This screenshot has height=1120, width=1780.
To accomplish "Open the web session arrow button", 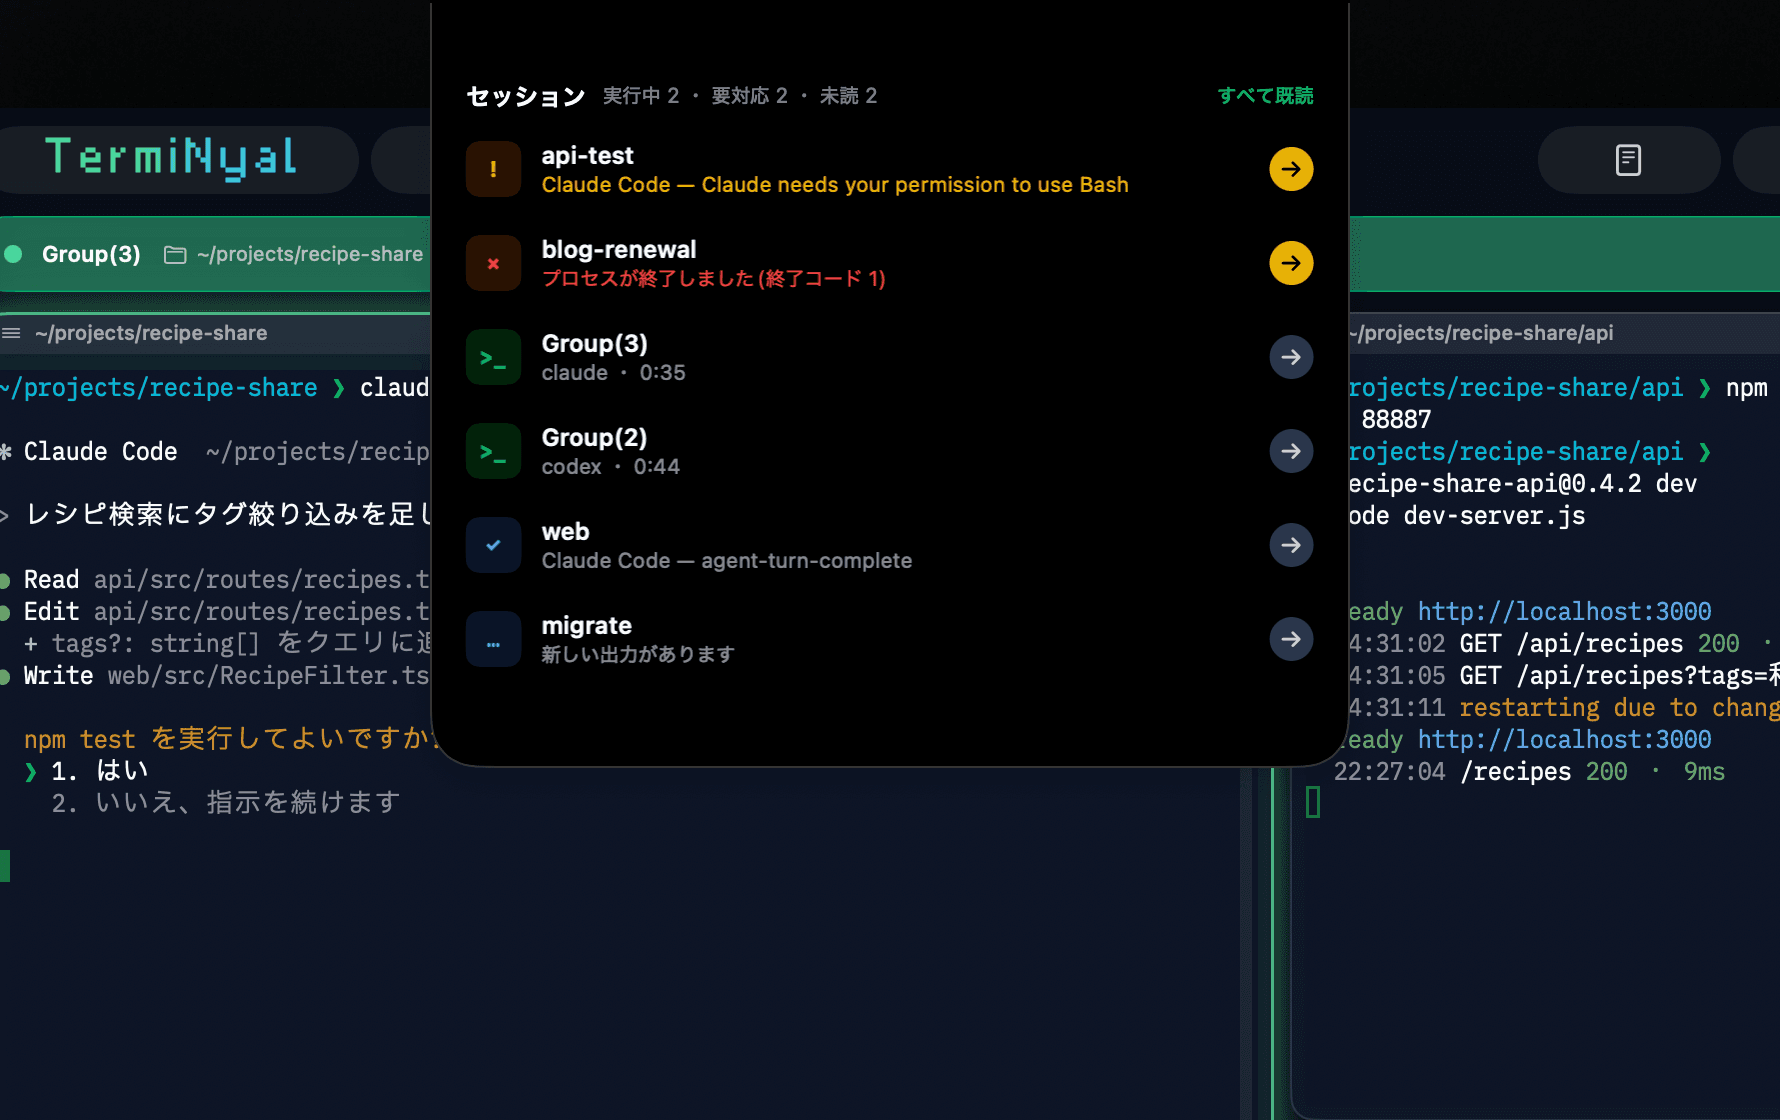I will pos(1291,545).
